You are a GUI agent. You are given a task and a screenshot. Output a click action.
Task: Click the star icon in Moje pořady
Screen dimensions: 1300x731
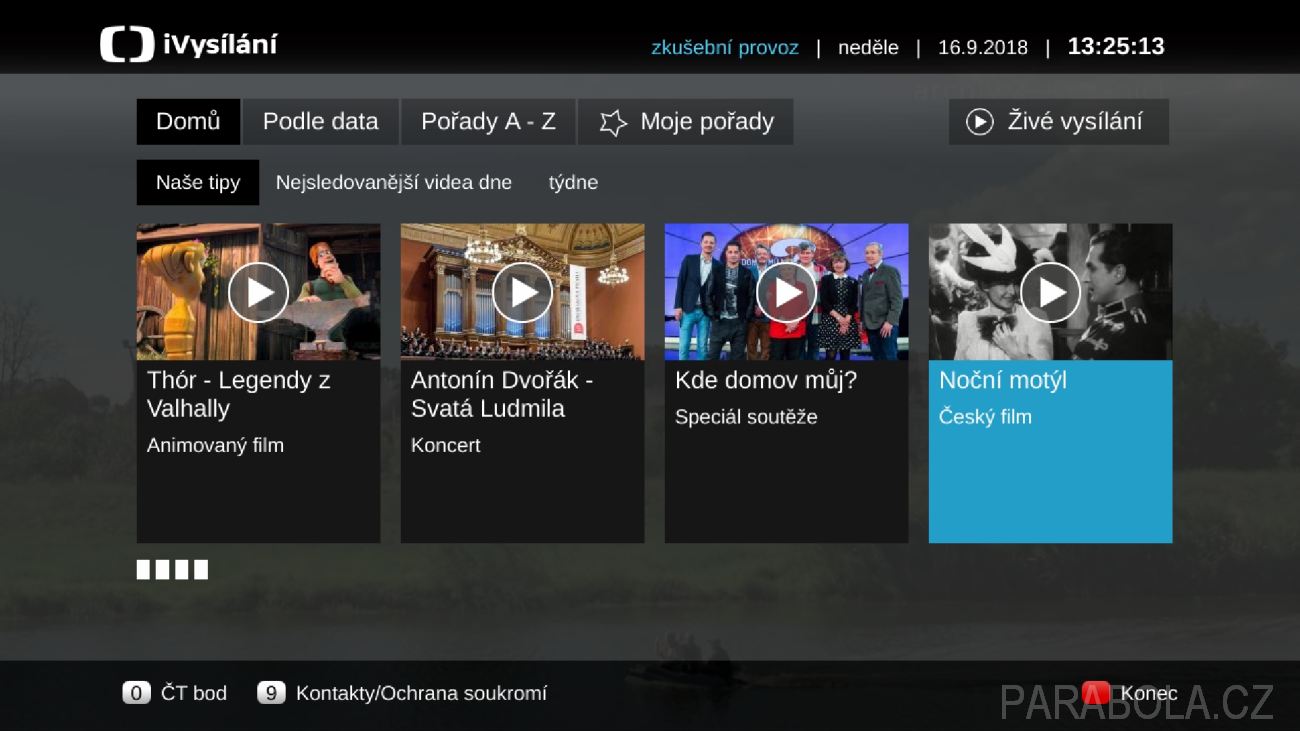tap(613, 122)
